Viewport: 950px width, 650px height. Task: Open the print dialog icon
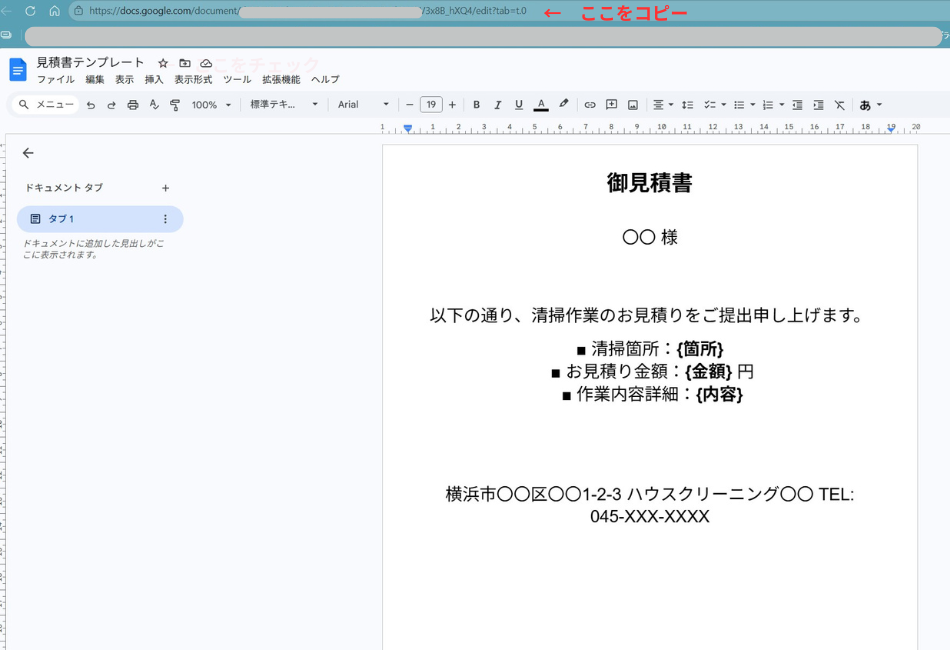[132, 104]
